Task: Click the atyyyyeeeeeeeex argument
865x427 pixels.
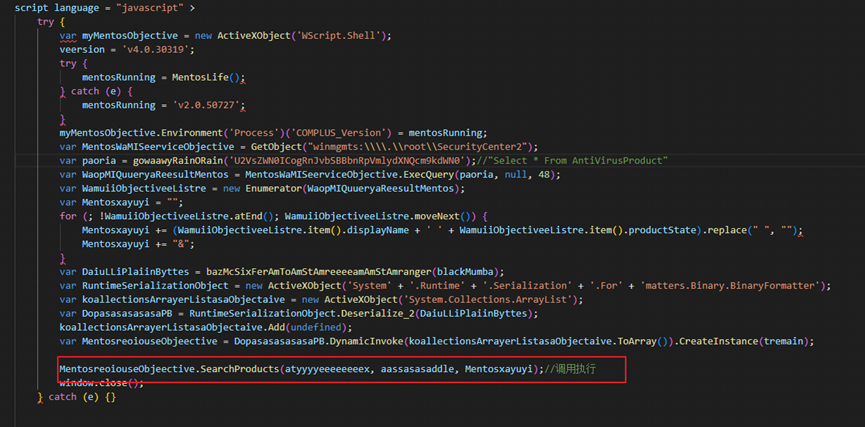Action: point(325,368)
